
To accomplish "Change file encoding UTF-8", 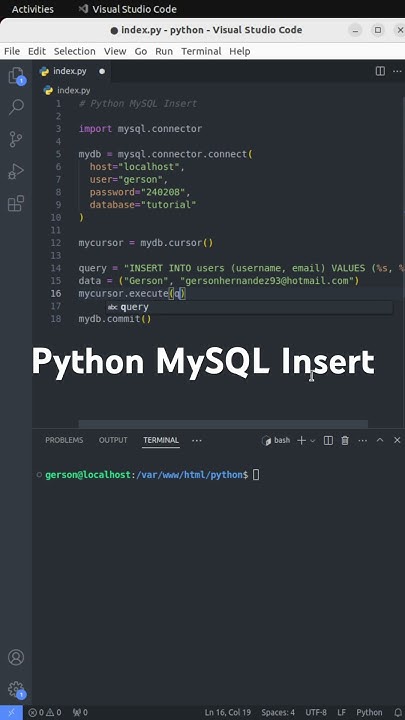I will pos(315,712).
